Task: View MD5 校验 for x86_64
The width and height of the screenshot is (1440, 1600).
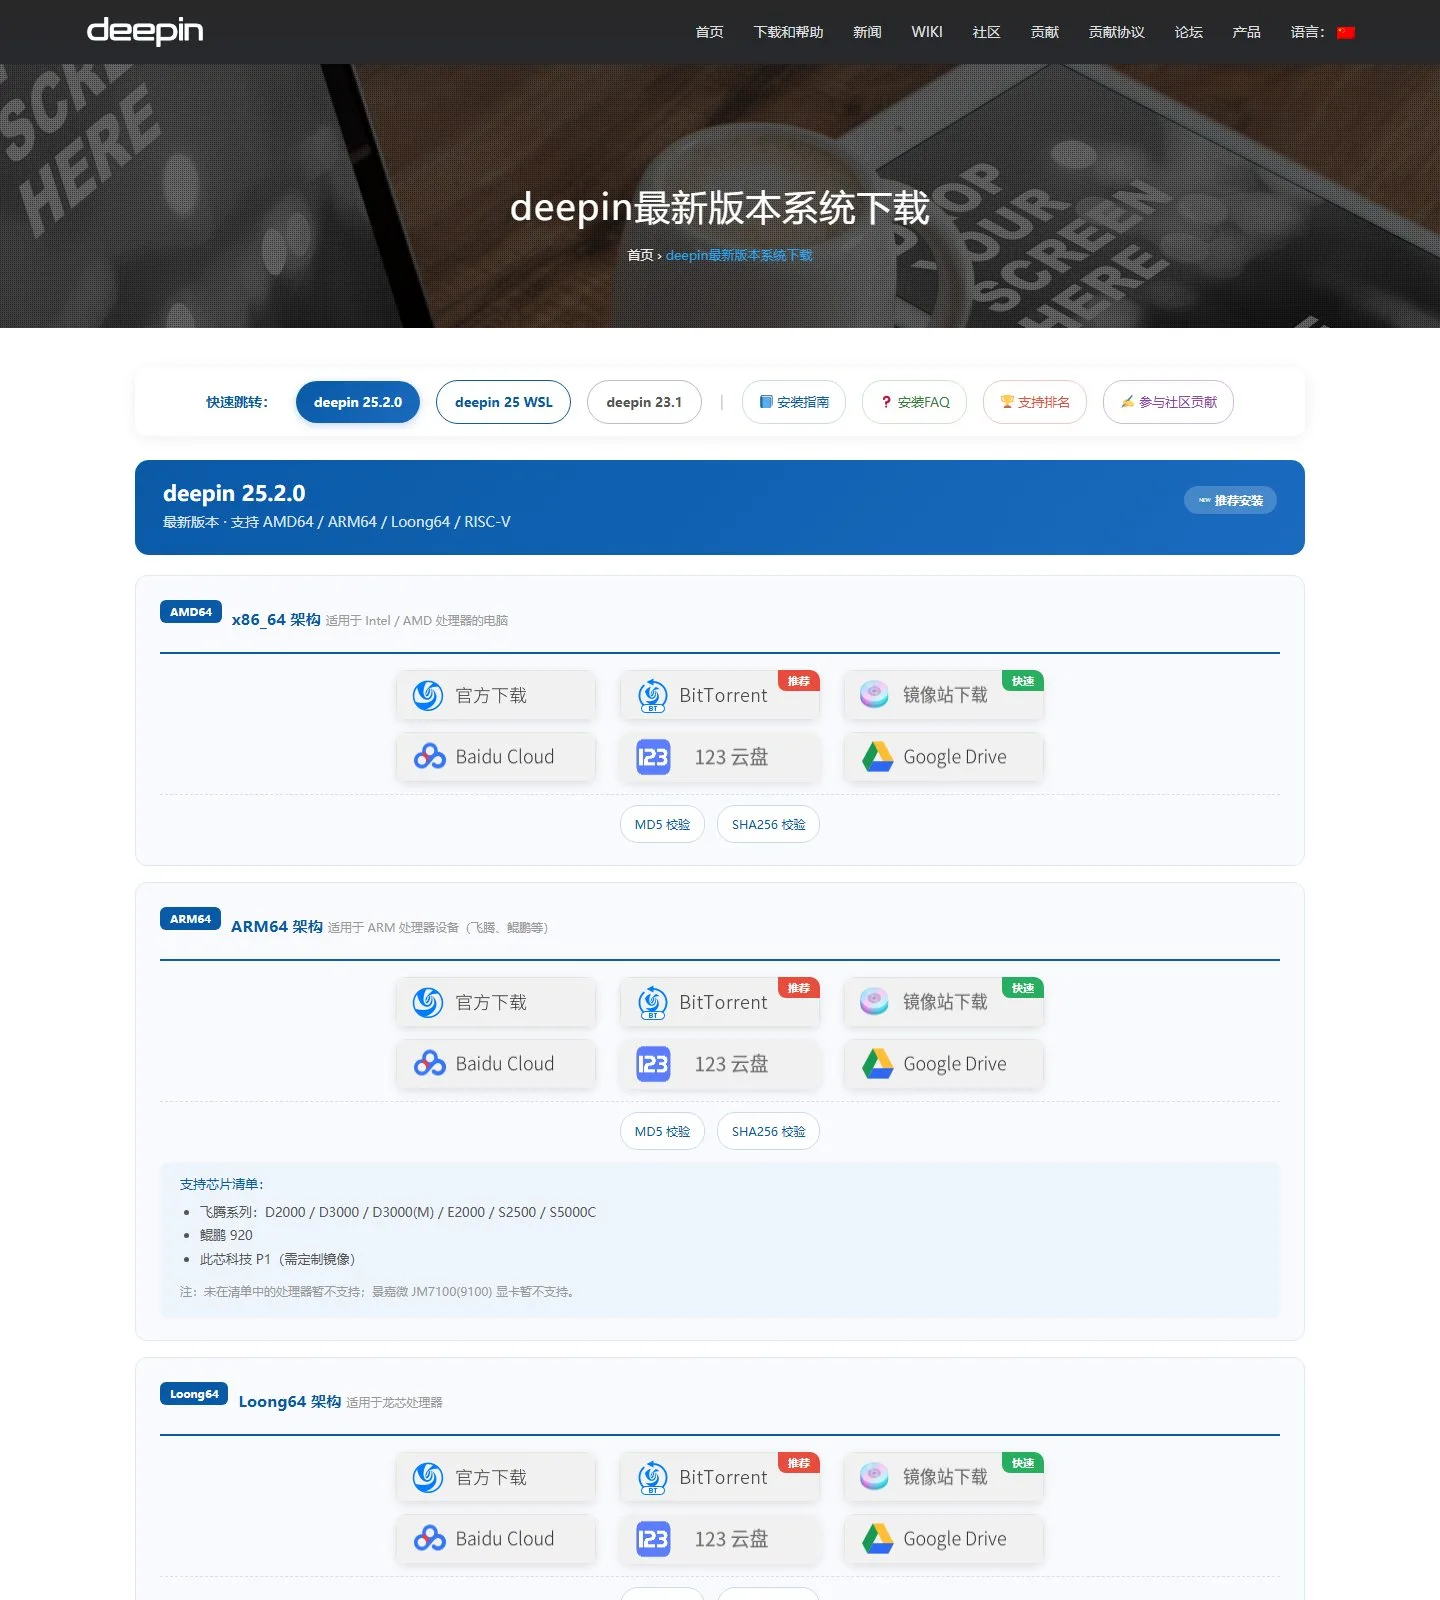Action: [662, 824]
